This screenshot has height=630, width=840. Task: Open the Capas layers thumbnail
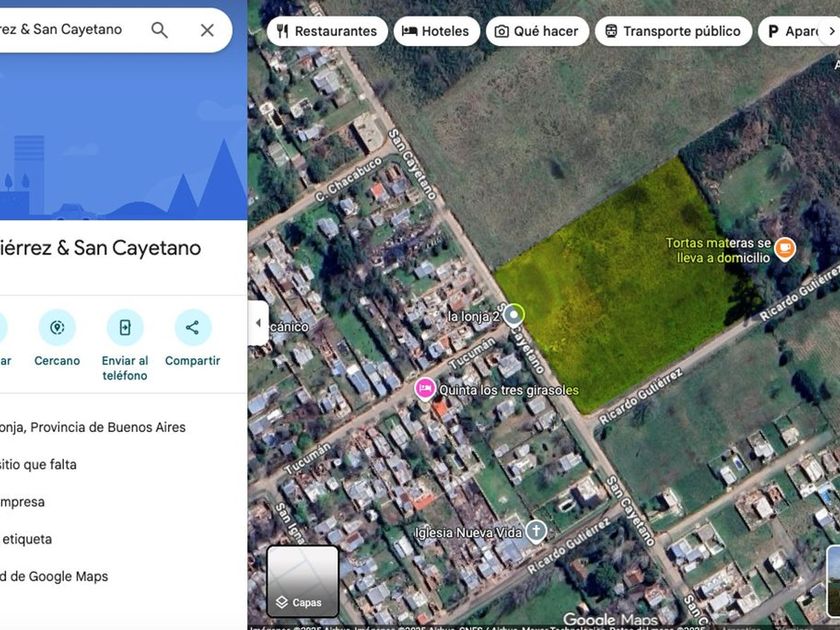click(303, 581)
